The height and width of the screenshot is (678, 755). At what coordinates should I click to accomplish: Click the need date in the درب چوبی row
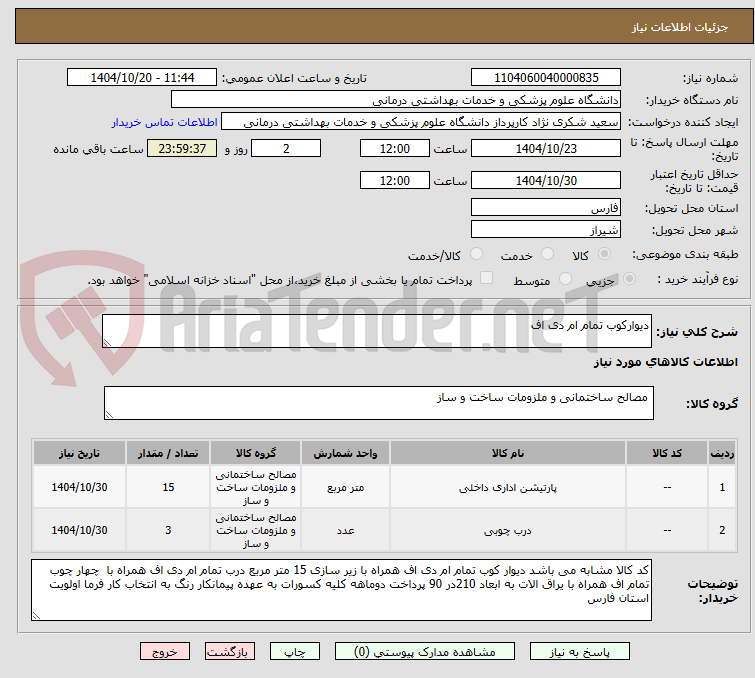(79, 530)
